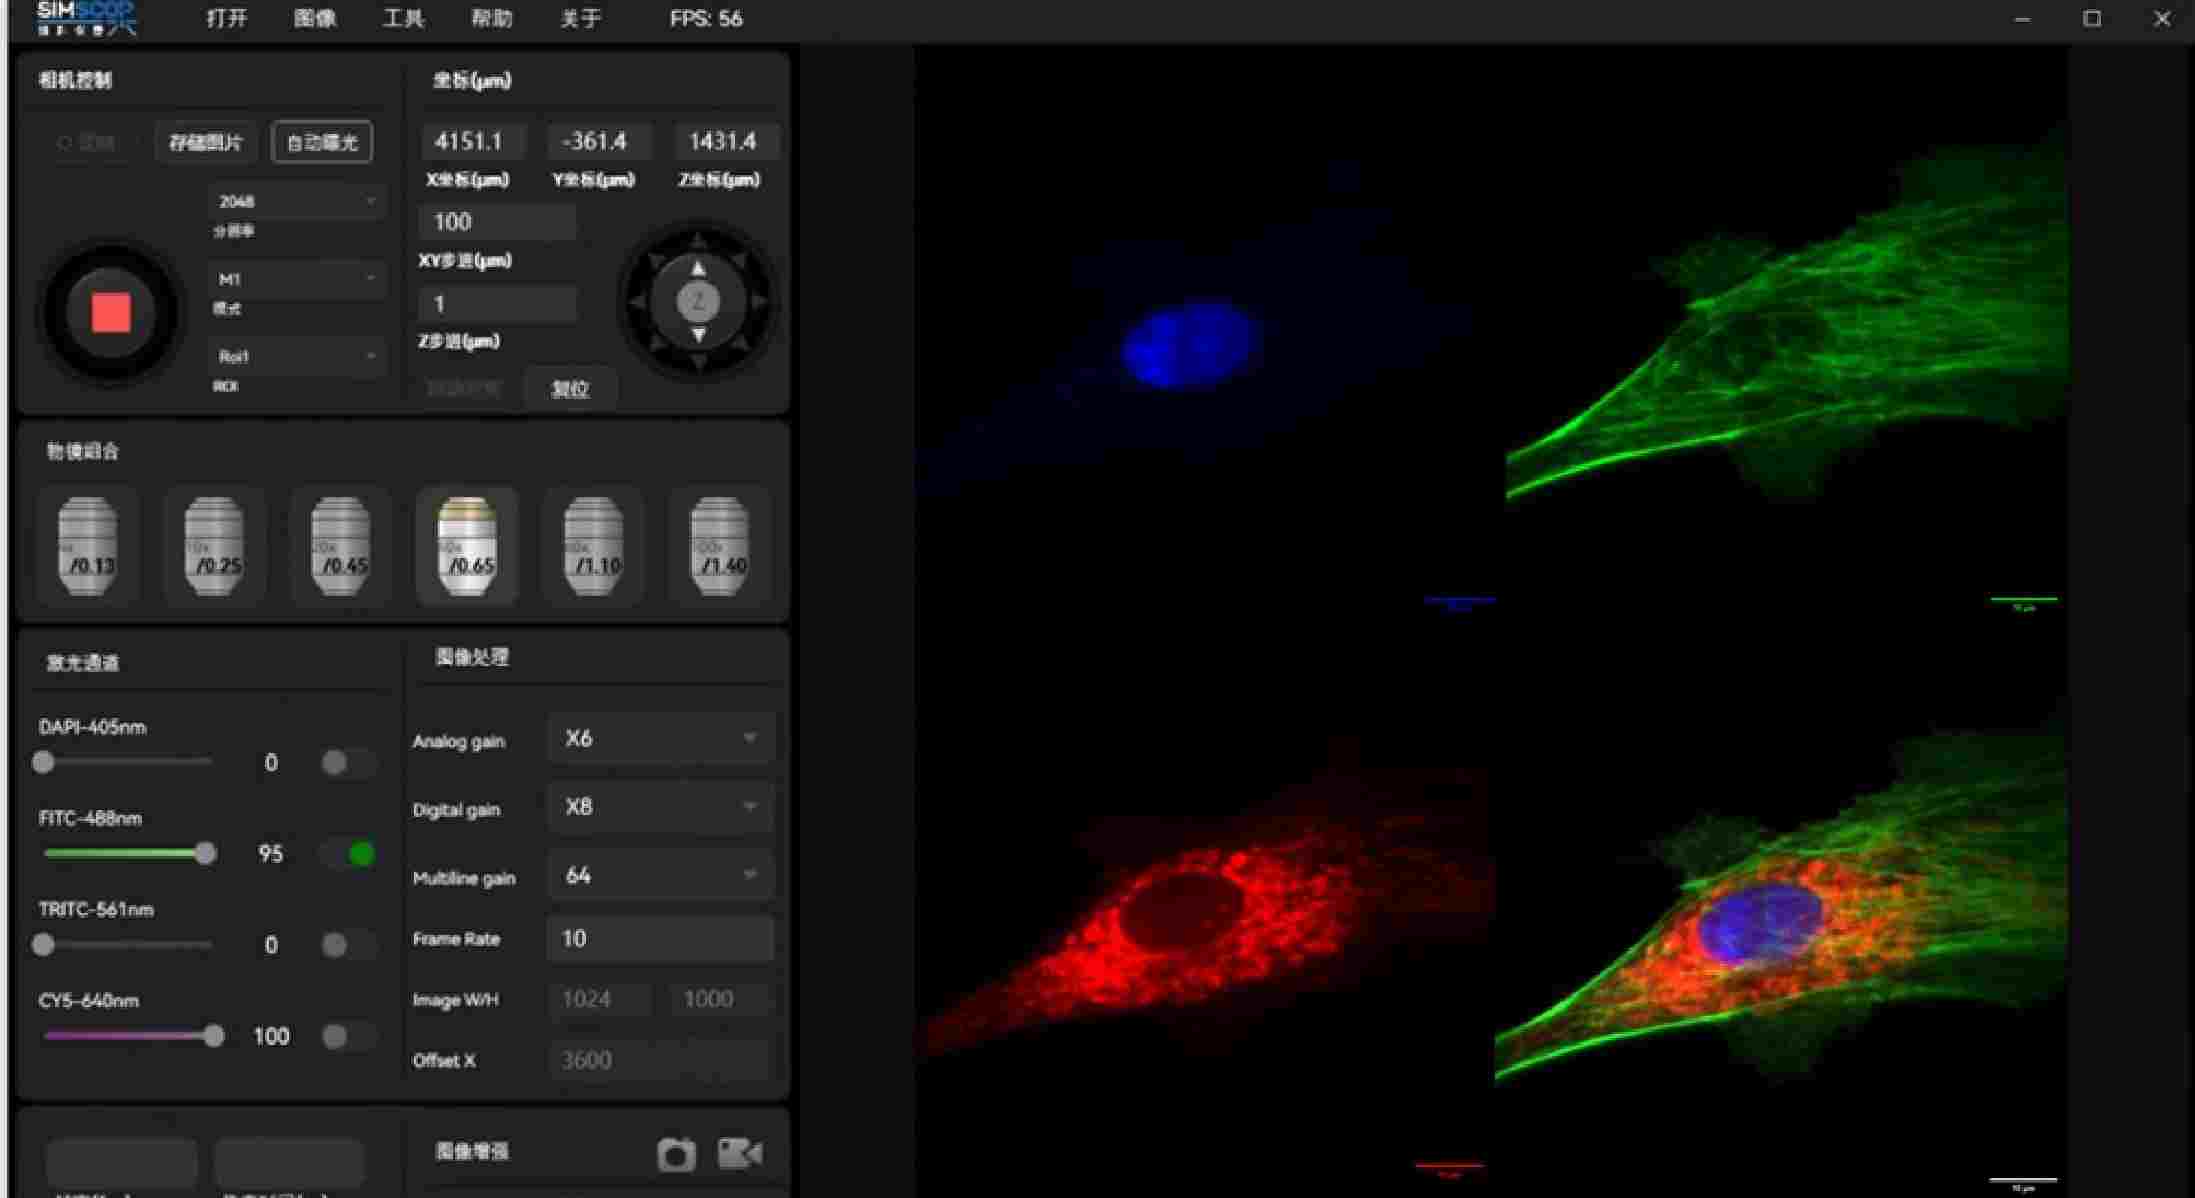Choose the /1.40 objective lens

point(719,546)
